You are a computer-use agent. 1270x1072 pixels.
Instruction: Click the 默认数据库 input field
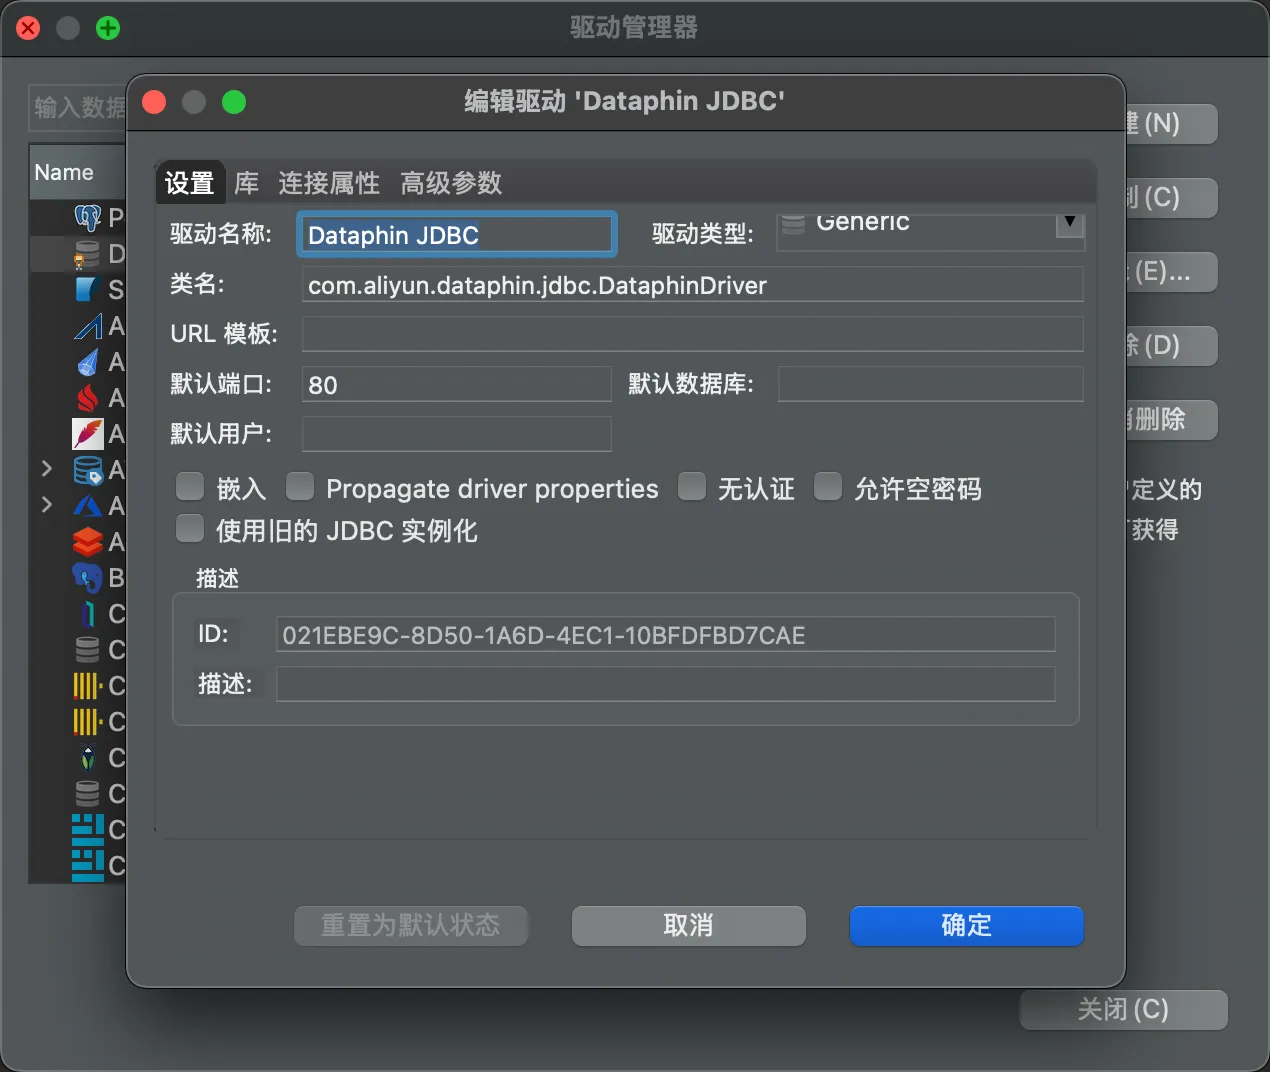(x=930, y=384)
